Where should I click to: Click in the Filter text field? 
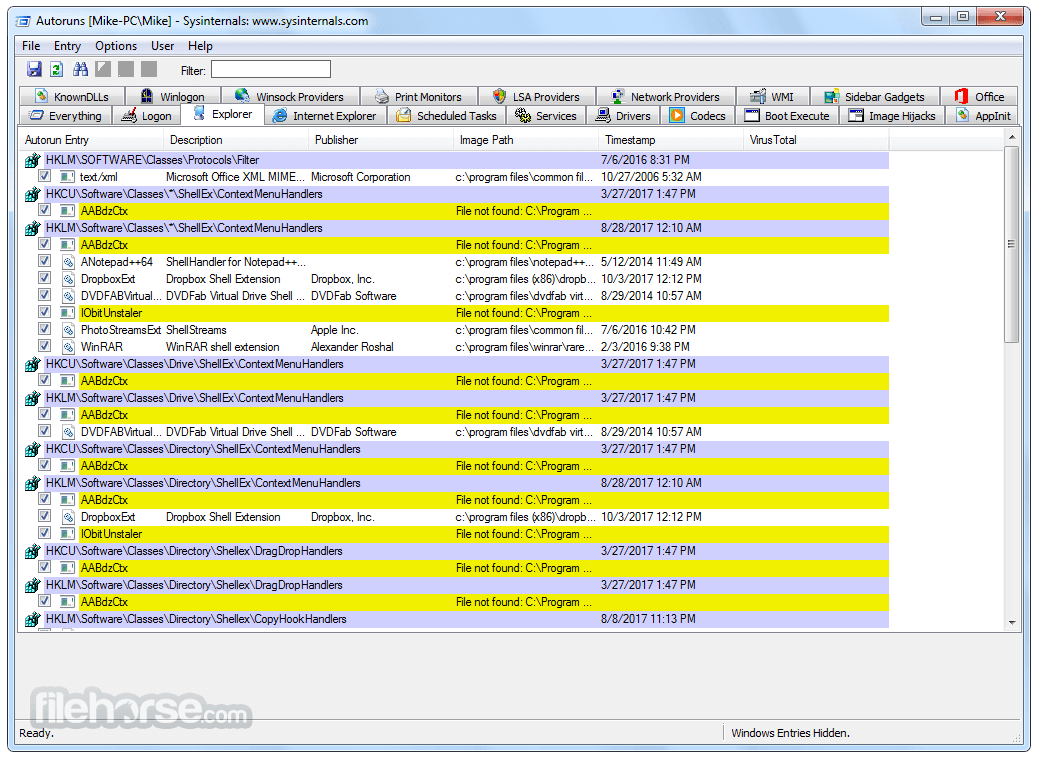(271, 69)
